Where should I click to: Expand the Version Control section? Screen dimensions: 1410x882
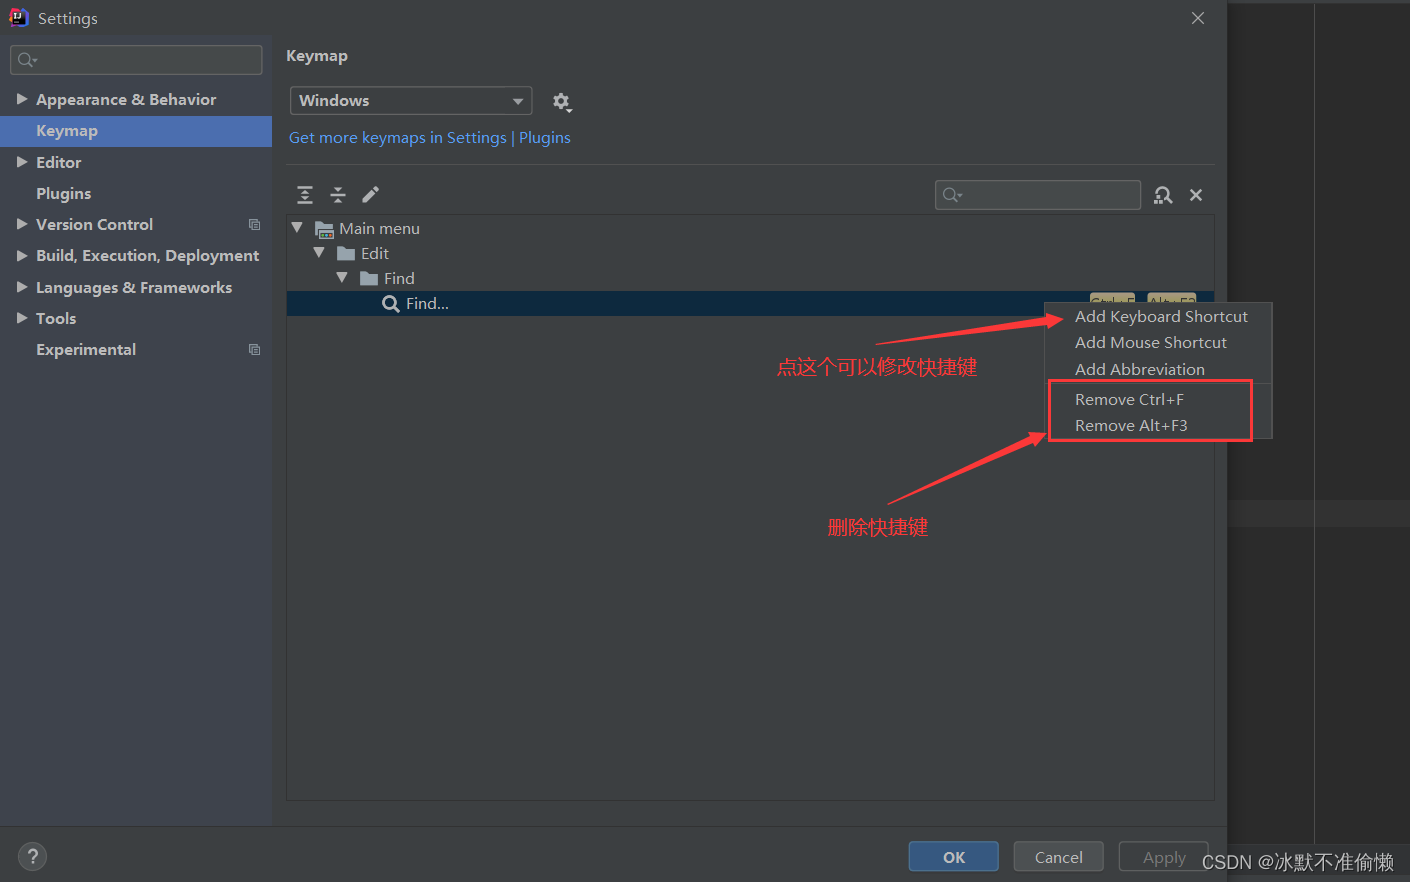(x=22, y=224)
